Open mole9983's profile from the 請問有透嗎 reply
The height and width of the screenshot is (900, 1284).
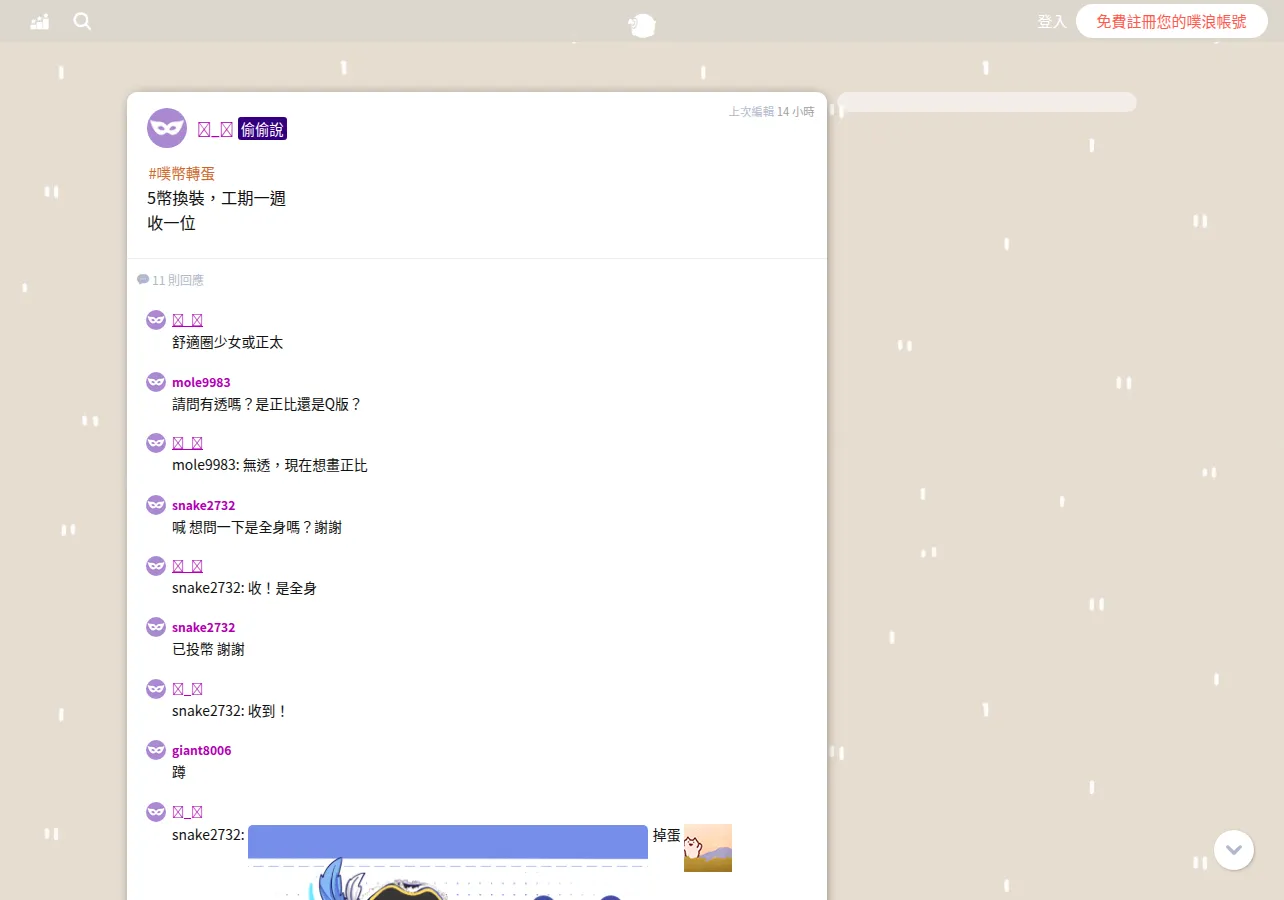pos(201,382)
